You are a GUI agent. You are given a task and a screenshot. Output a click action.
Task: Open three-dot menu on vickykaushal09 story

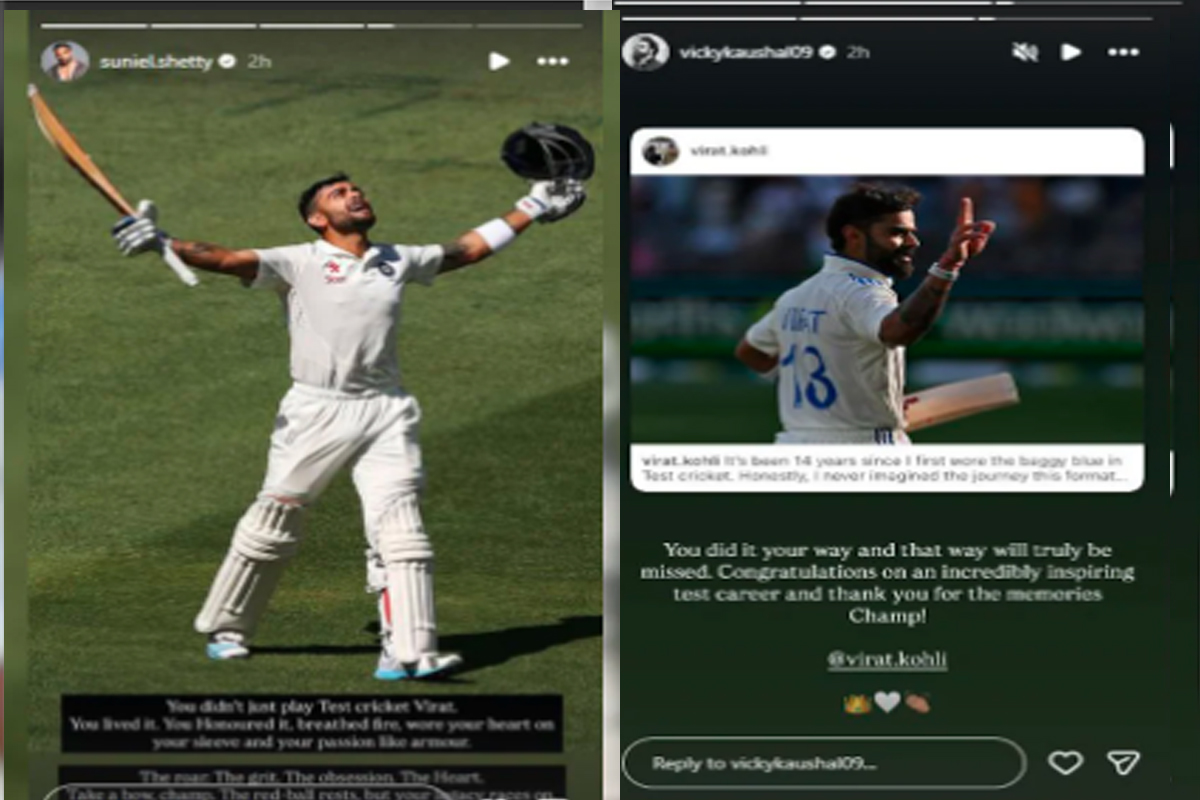[x=1123, y=52]
